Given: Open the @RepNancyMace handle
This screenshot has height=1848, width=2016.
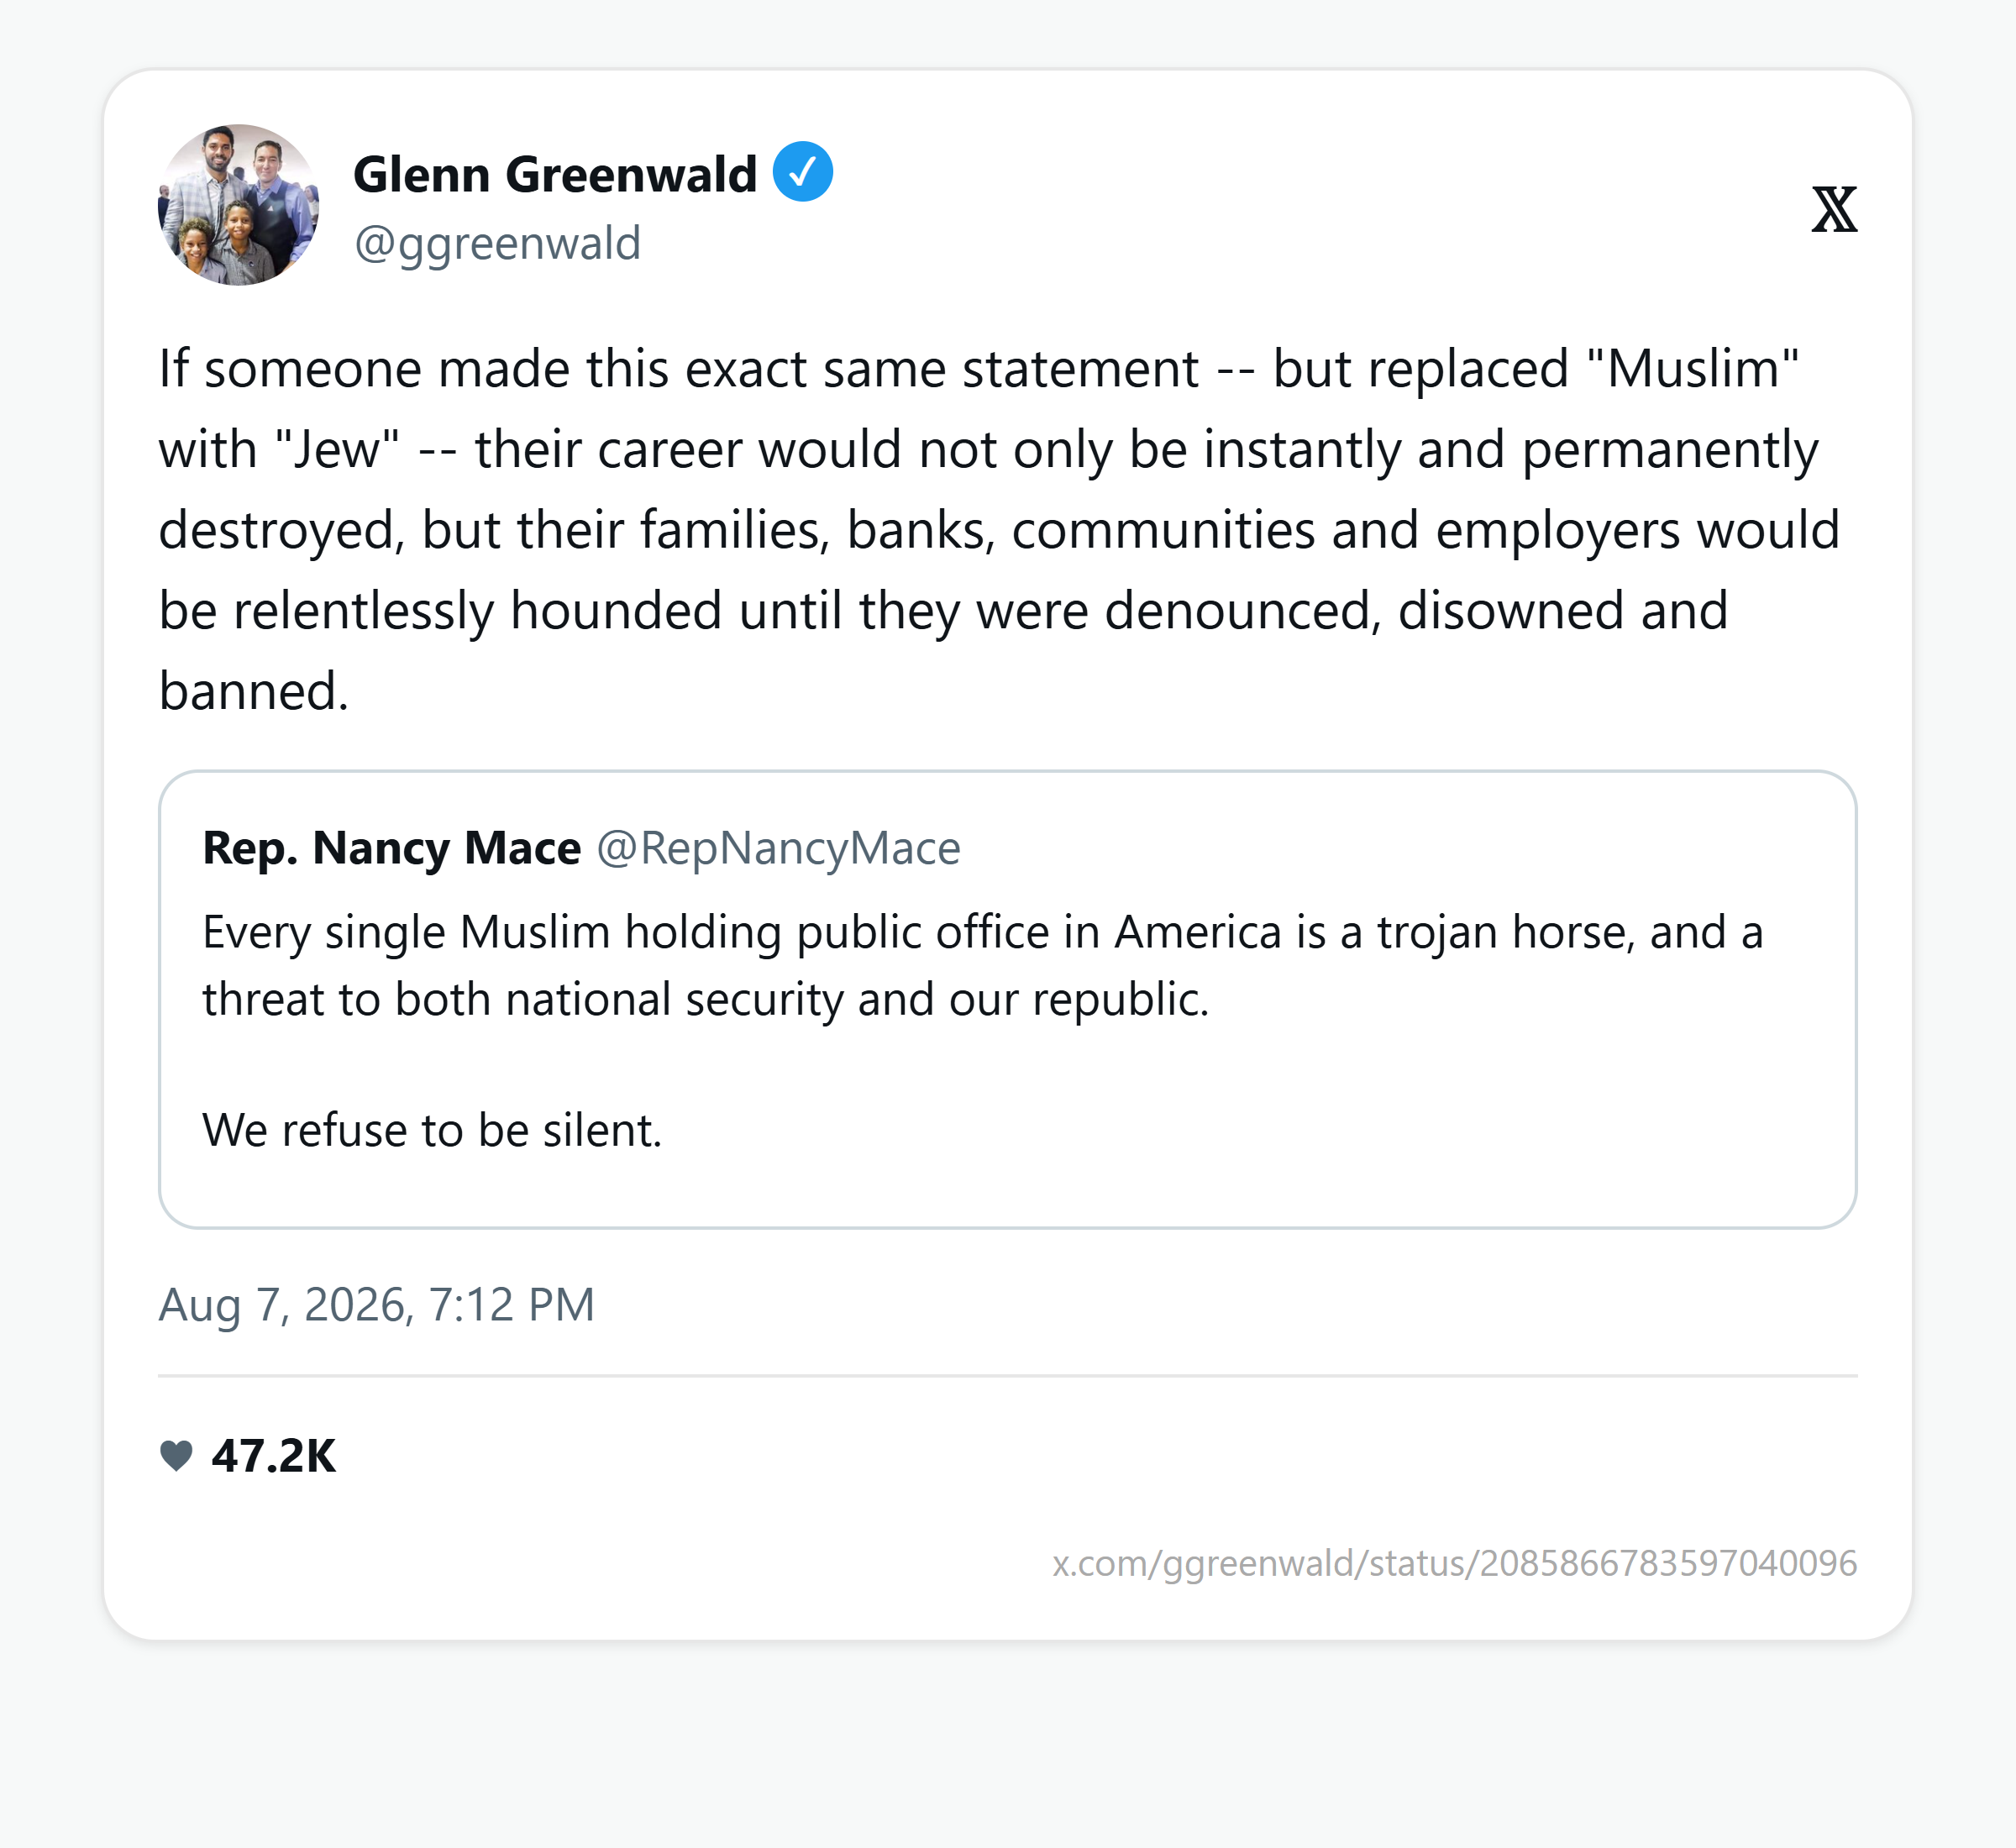Looking at the screenshot, I should (x=778, y=848).
